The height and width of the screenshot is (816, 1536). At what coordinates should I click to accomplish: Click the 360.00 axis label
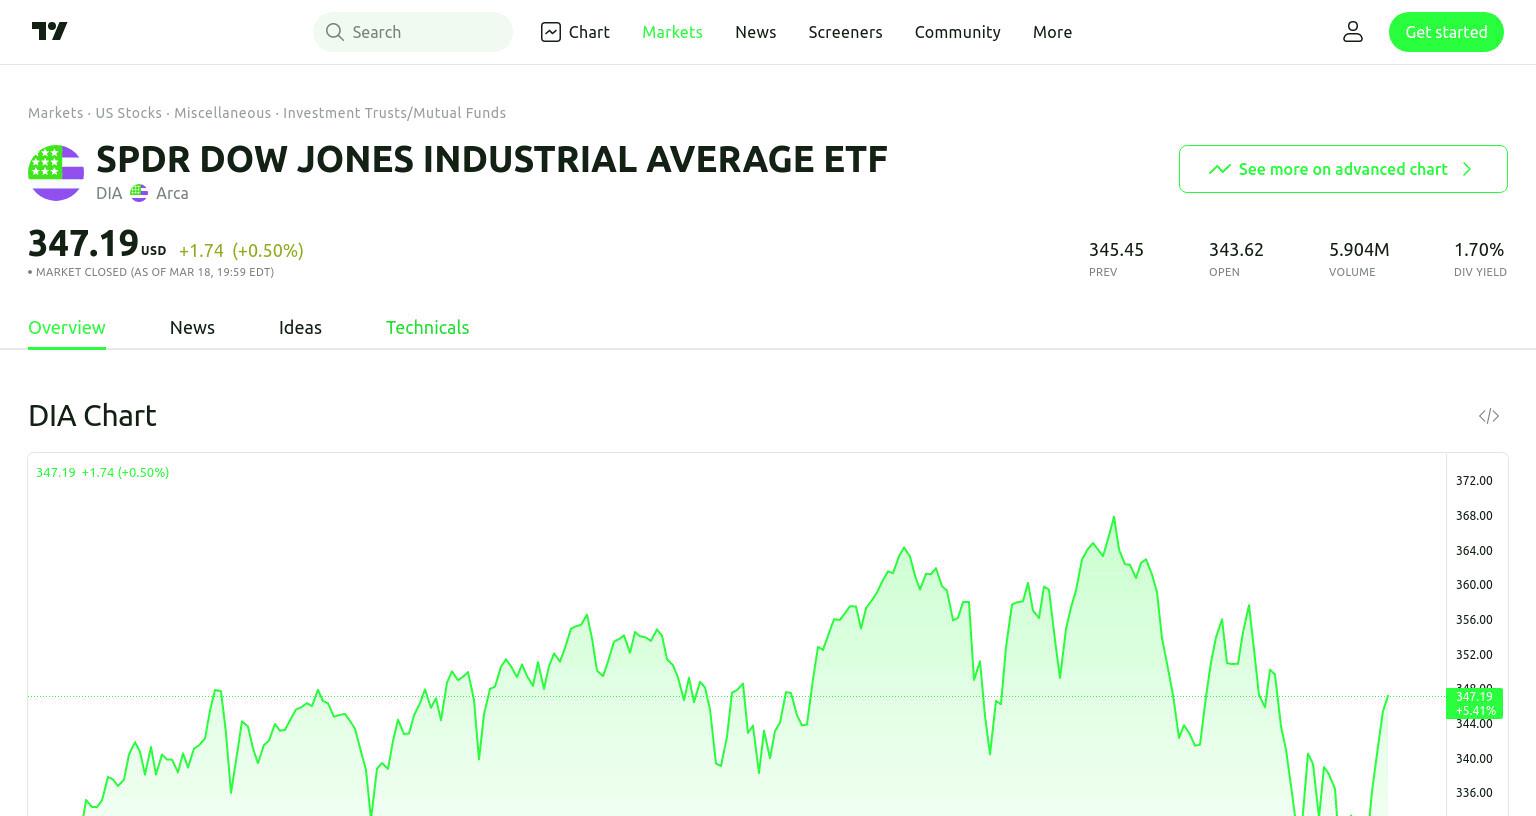pos(1474,585)
